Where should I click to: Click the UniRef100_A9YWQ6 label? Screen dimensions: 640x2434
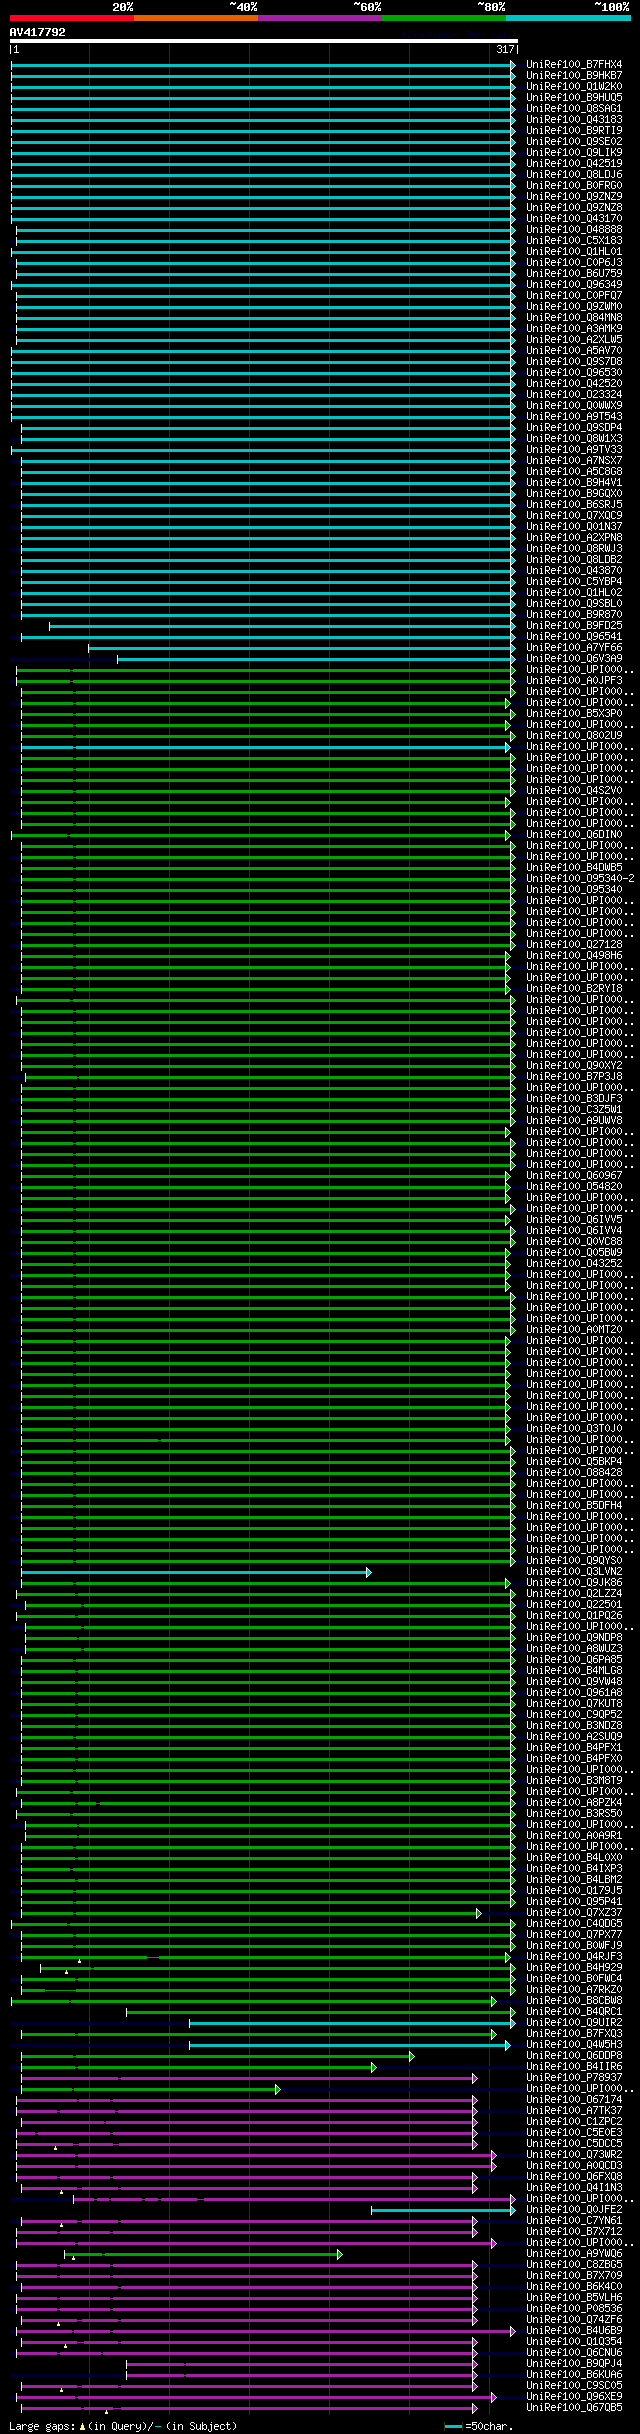pos(574,2254)
